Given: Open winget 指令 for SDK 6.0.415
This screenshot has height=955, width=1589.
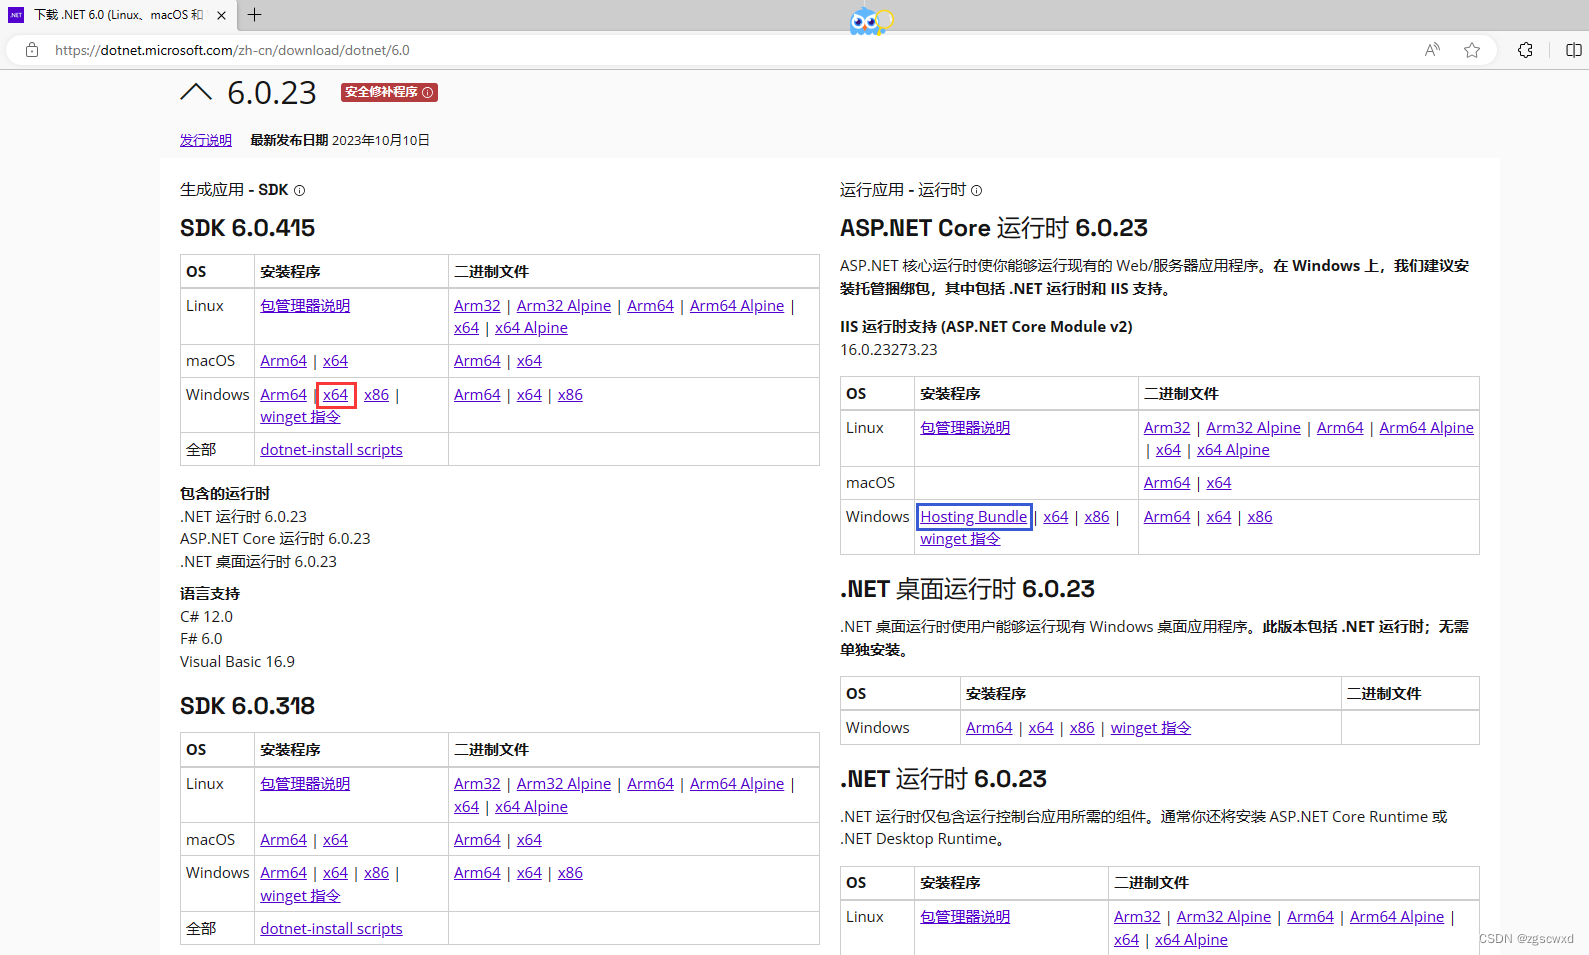Looking at the screenshot, I should [x=301, y=417].
